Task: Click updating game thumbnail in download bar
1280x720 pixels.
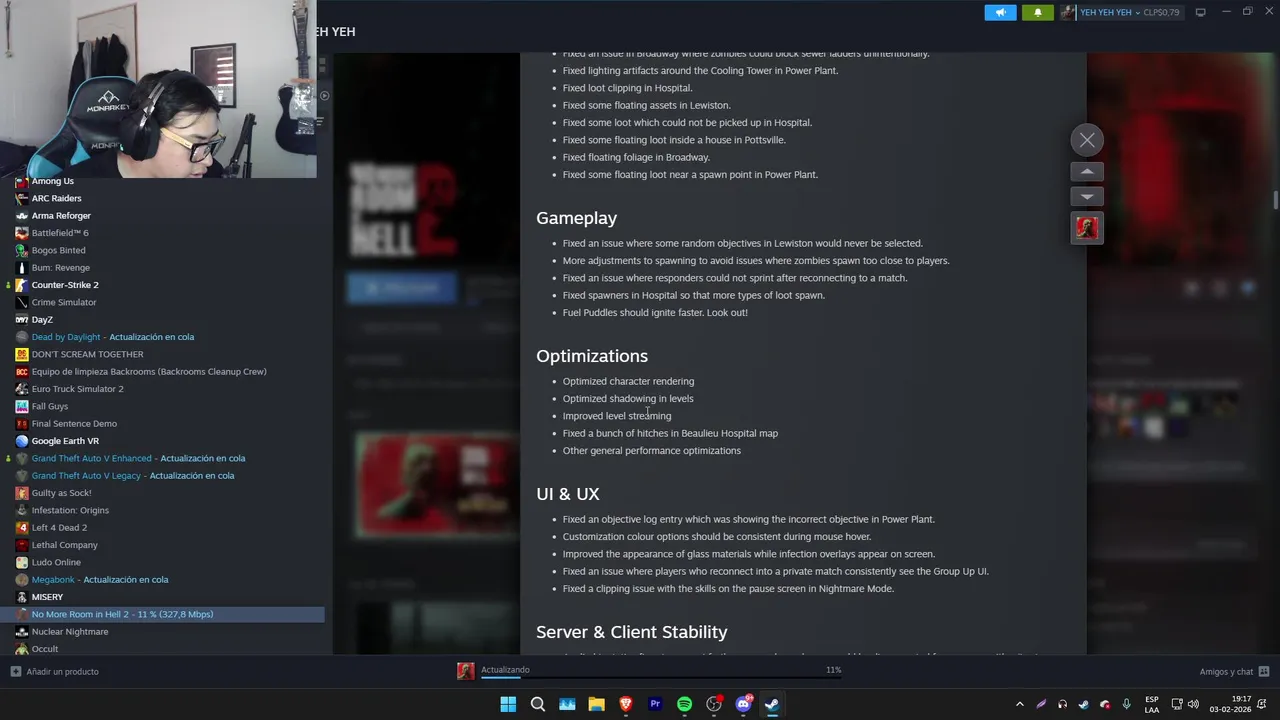Action: (466, 671)
